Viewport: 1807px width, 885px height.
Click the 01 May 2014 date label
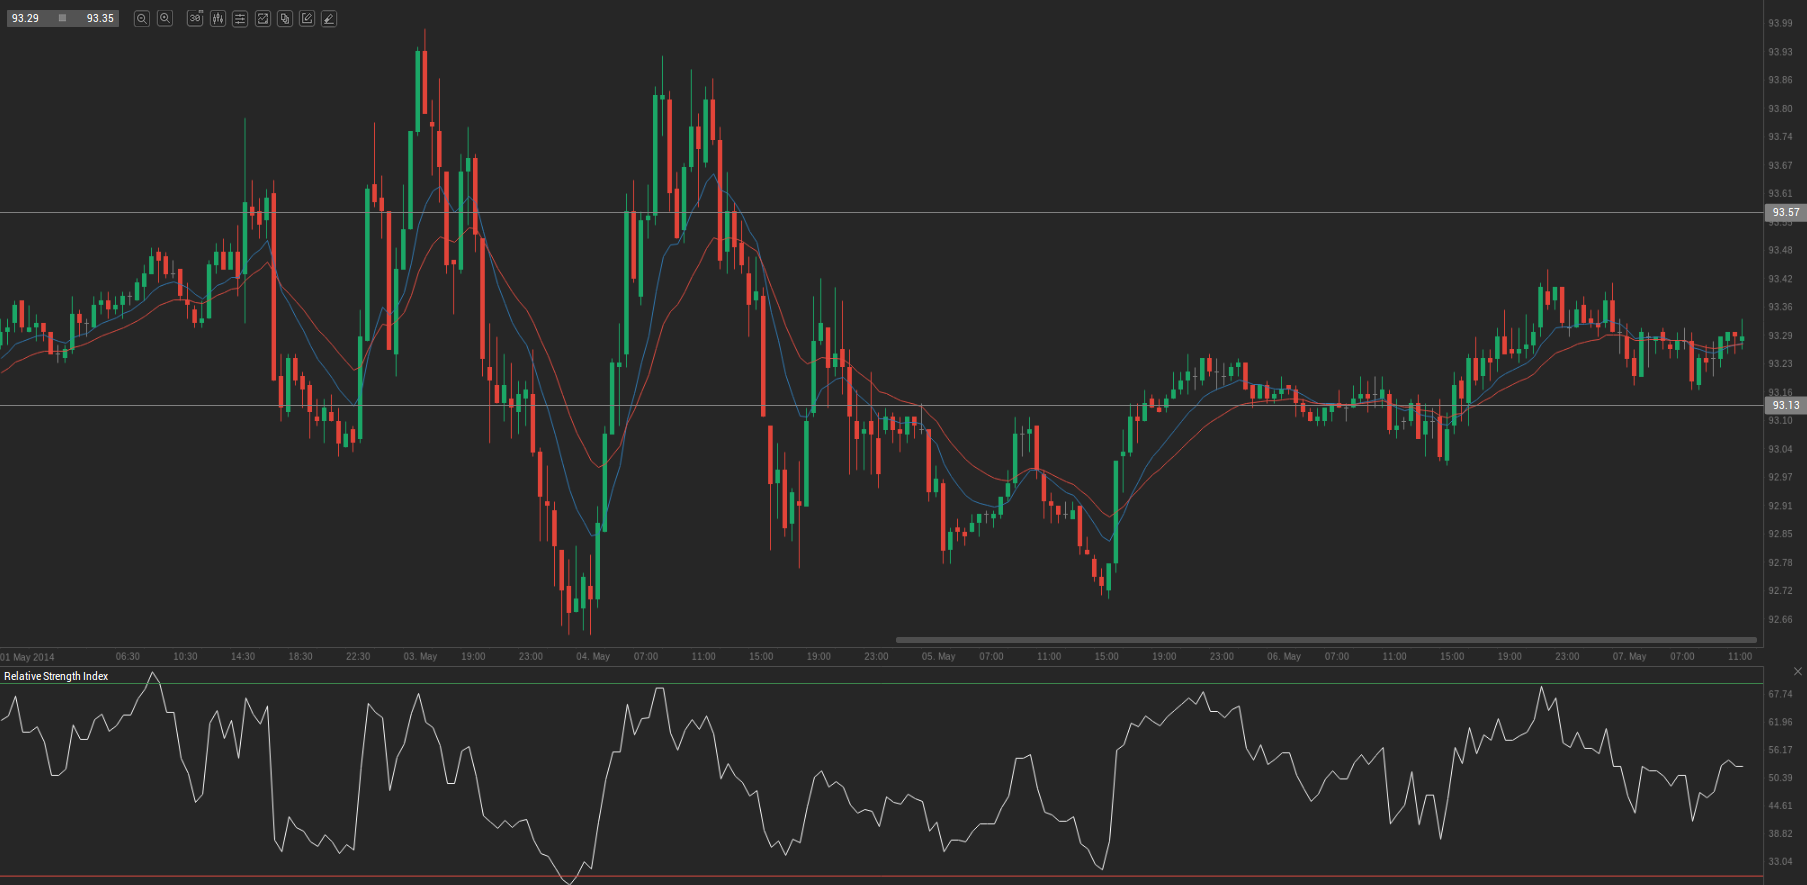click(x=28, y=657)
